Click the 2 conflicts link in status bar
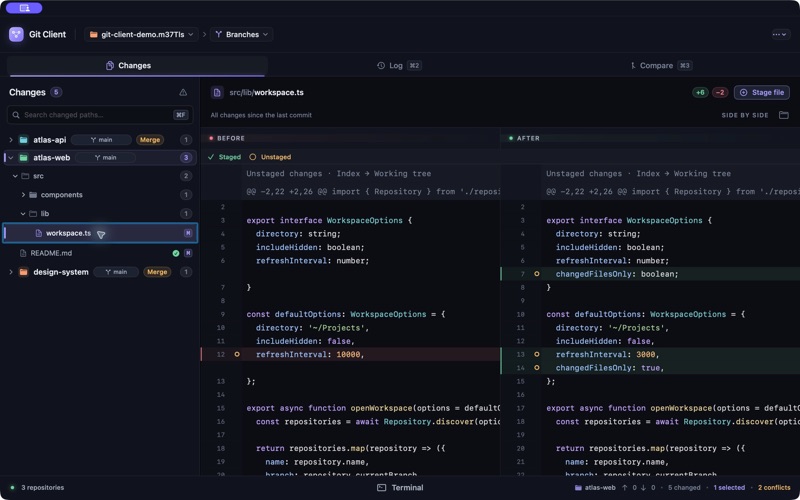The image size is (800, 500). point(774,488)
